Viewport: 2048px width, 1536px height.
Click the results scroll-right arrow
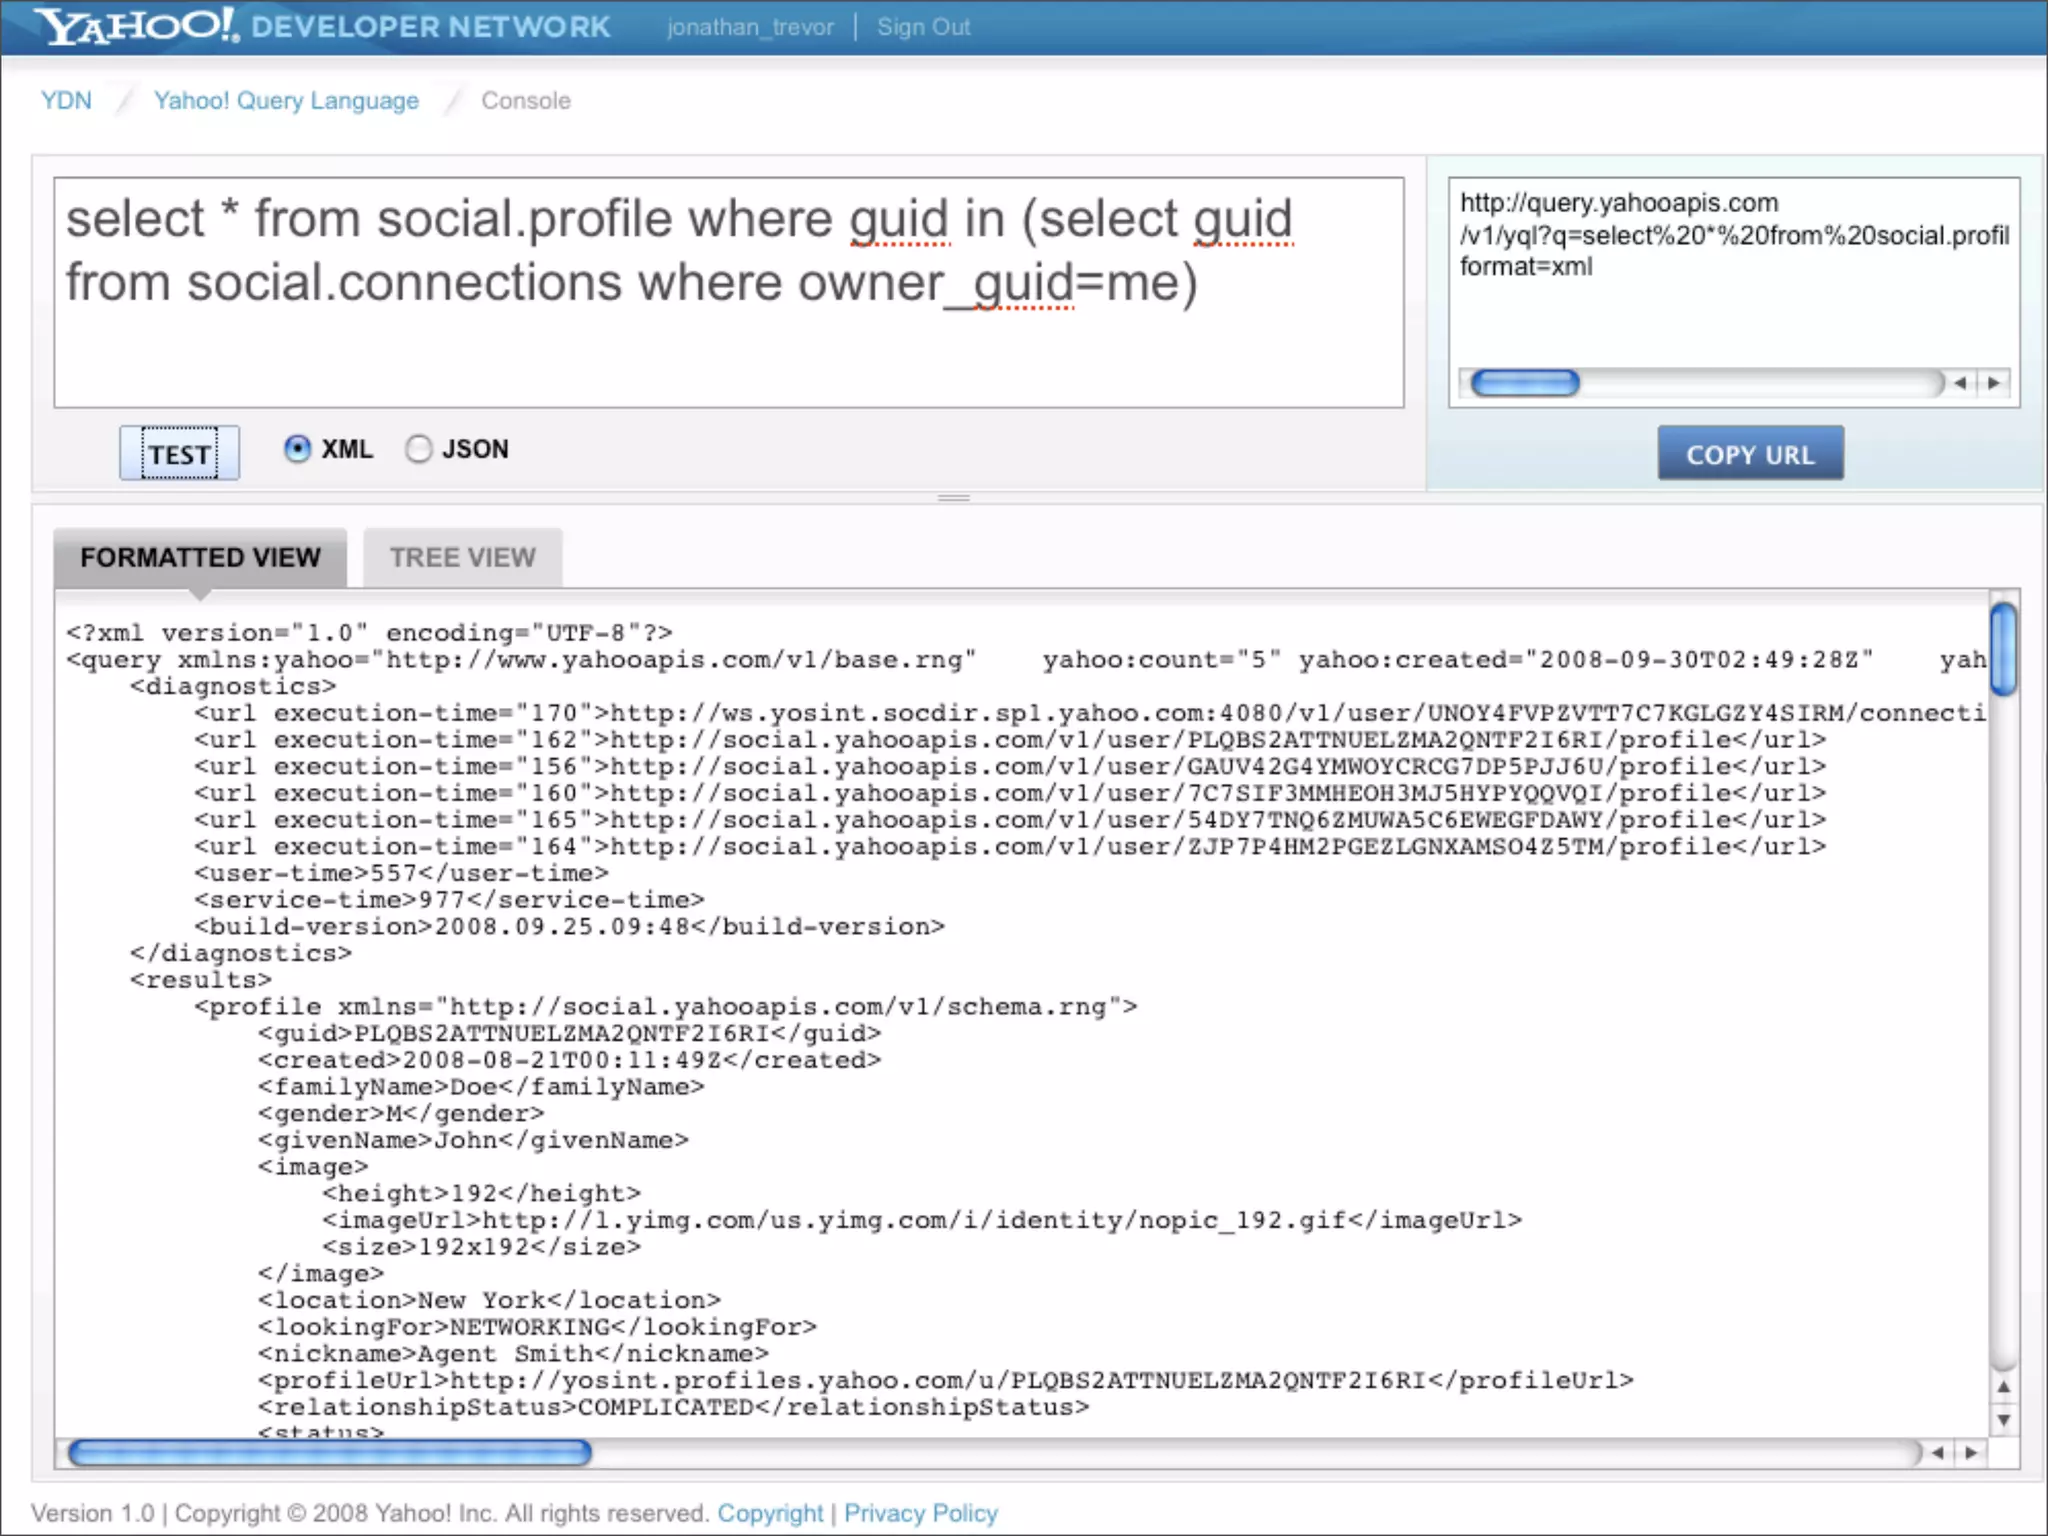pos(1971,1453)
